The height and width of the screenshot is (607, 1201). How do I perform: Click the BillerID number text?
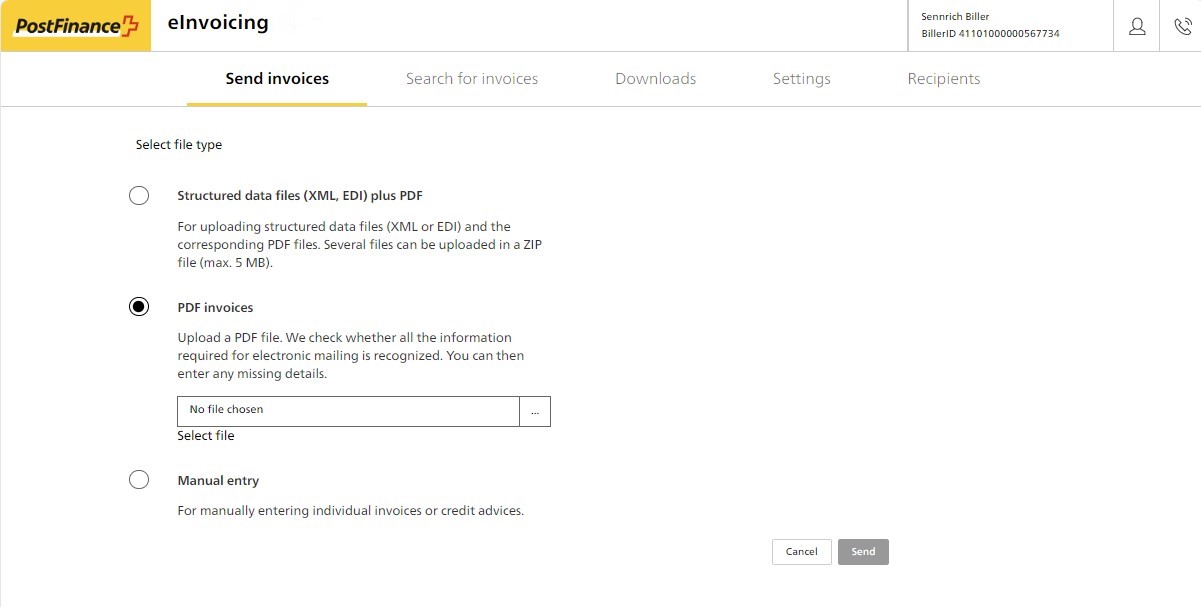(990, 34)
